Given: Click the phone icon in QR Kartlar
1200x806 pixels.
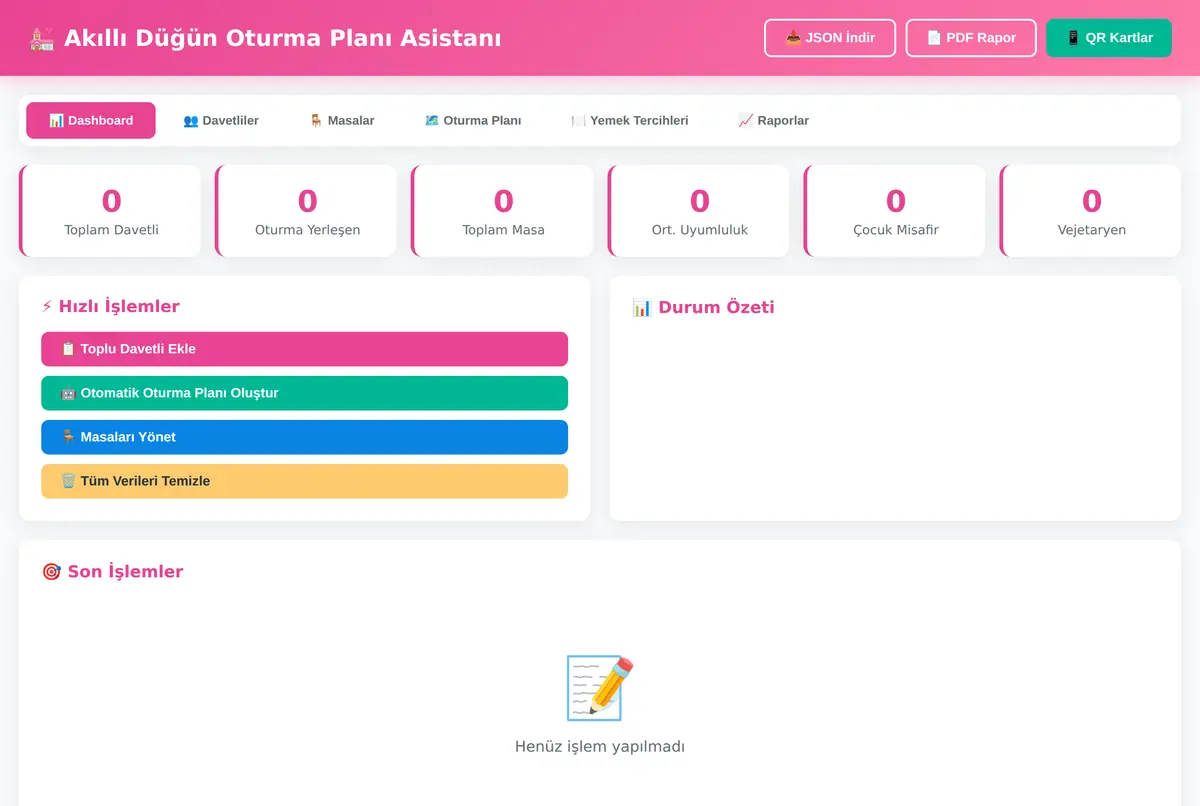Looking at the screenshot, I should [1073, 38].
